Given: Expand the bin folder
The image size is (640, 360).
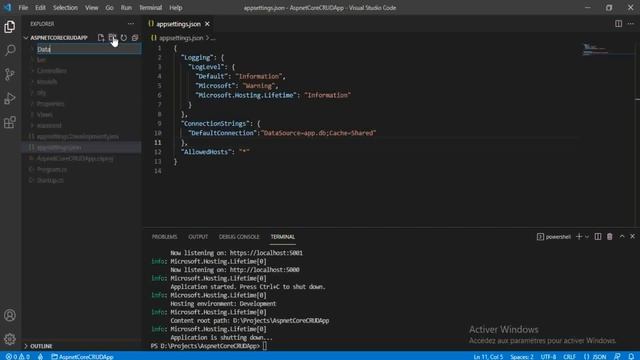Looking at the screenshot, I should pos(41,60).
